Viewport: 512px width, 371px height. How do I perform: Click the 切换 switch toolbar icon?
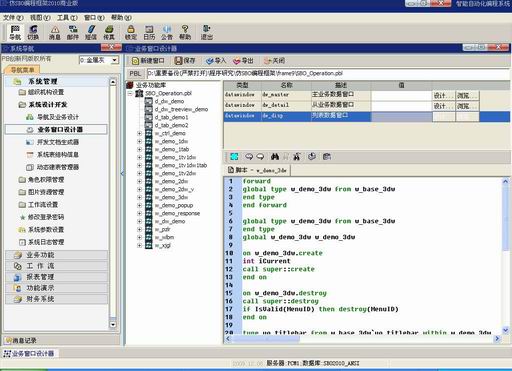pyautogui.click(x=33, y=32)
